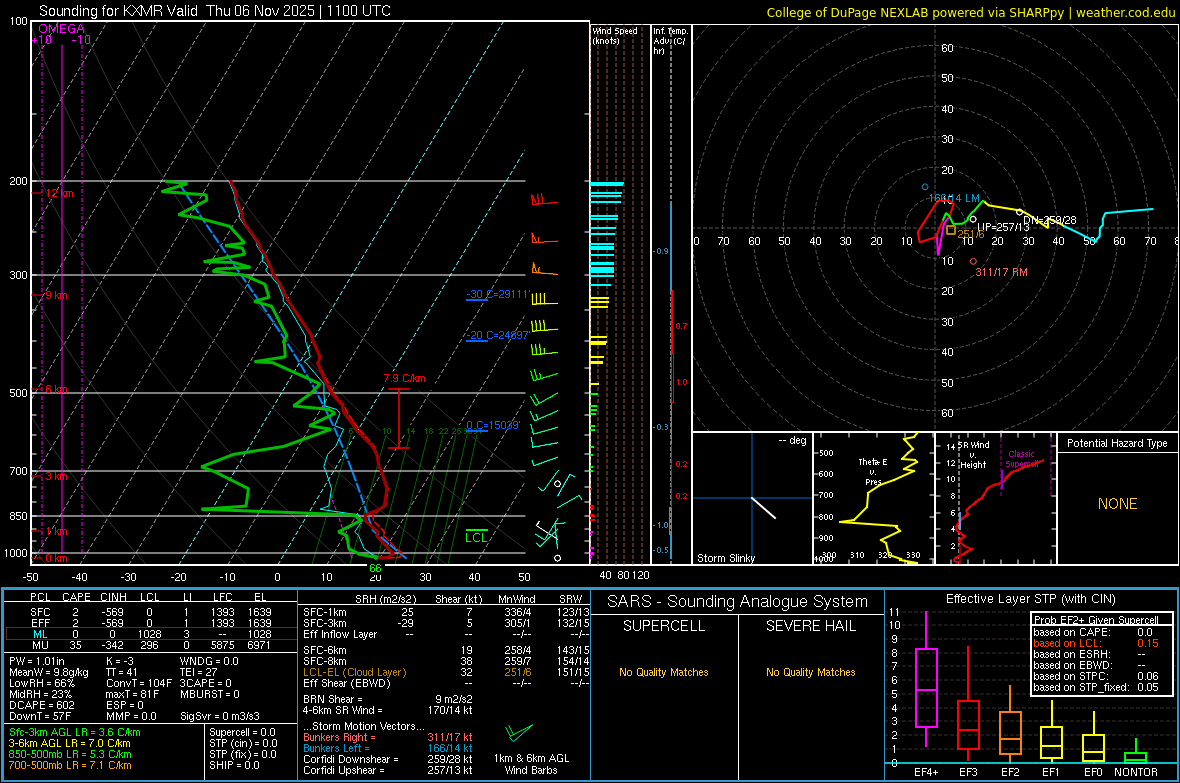The width and height of the screenshot is (1180, 783).
Task: Click the 'Inf. Temp. Adv.' panel header
Action: coord(670,41)
